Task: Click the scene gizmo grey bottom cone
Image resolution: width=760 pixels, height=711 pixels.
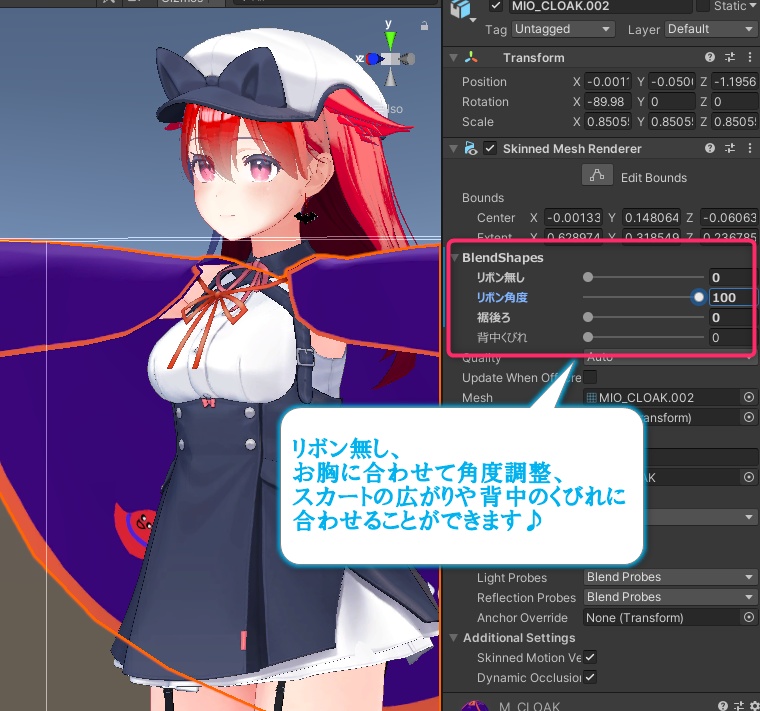Action: 390,77
